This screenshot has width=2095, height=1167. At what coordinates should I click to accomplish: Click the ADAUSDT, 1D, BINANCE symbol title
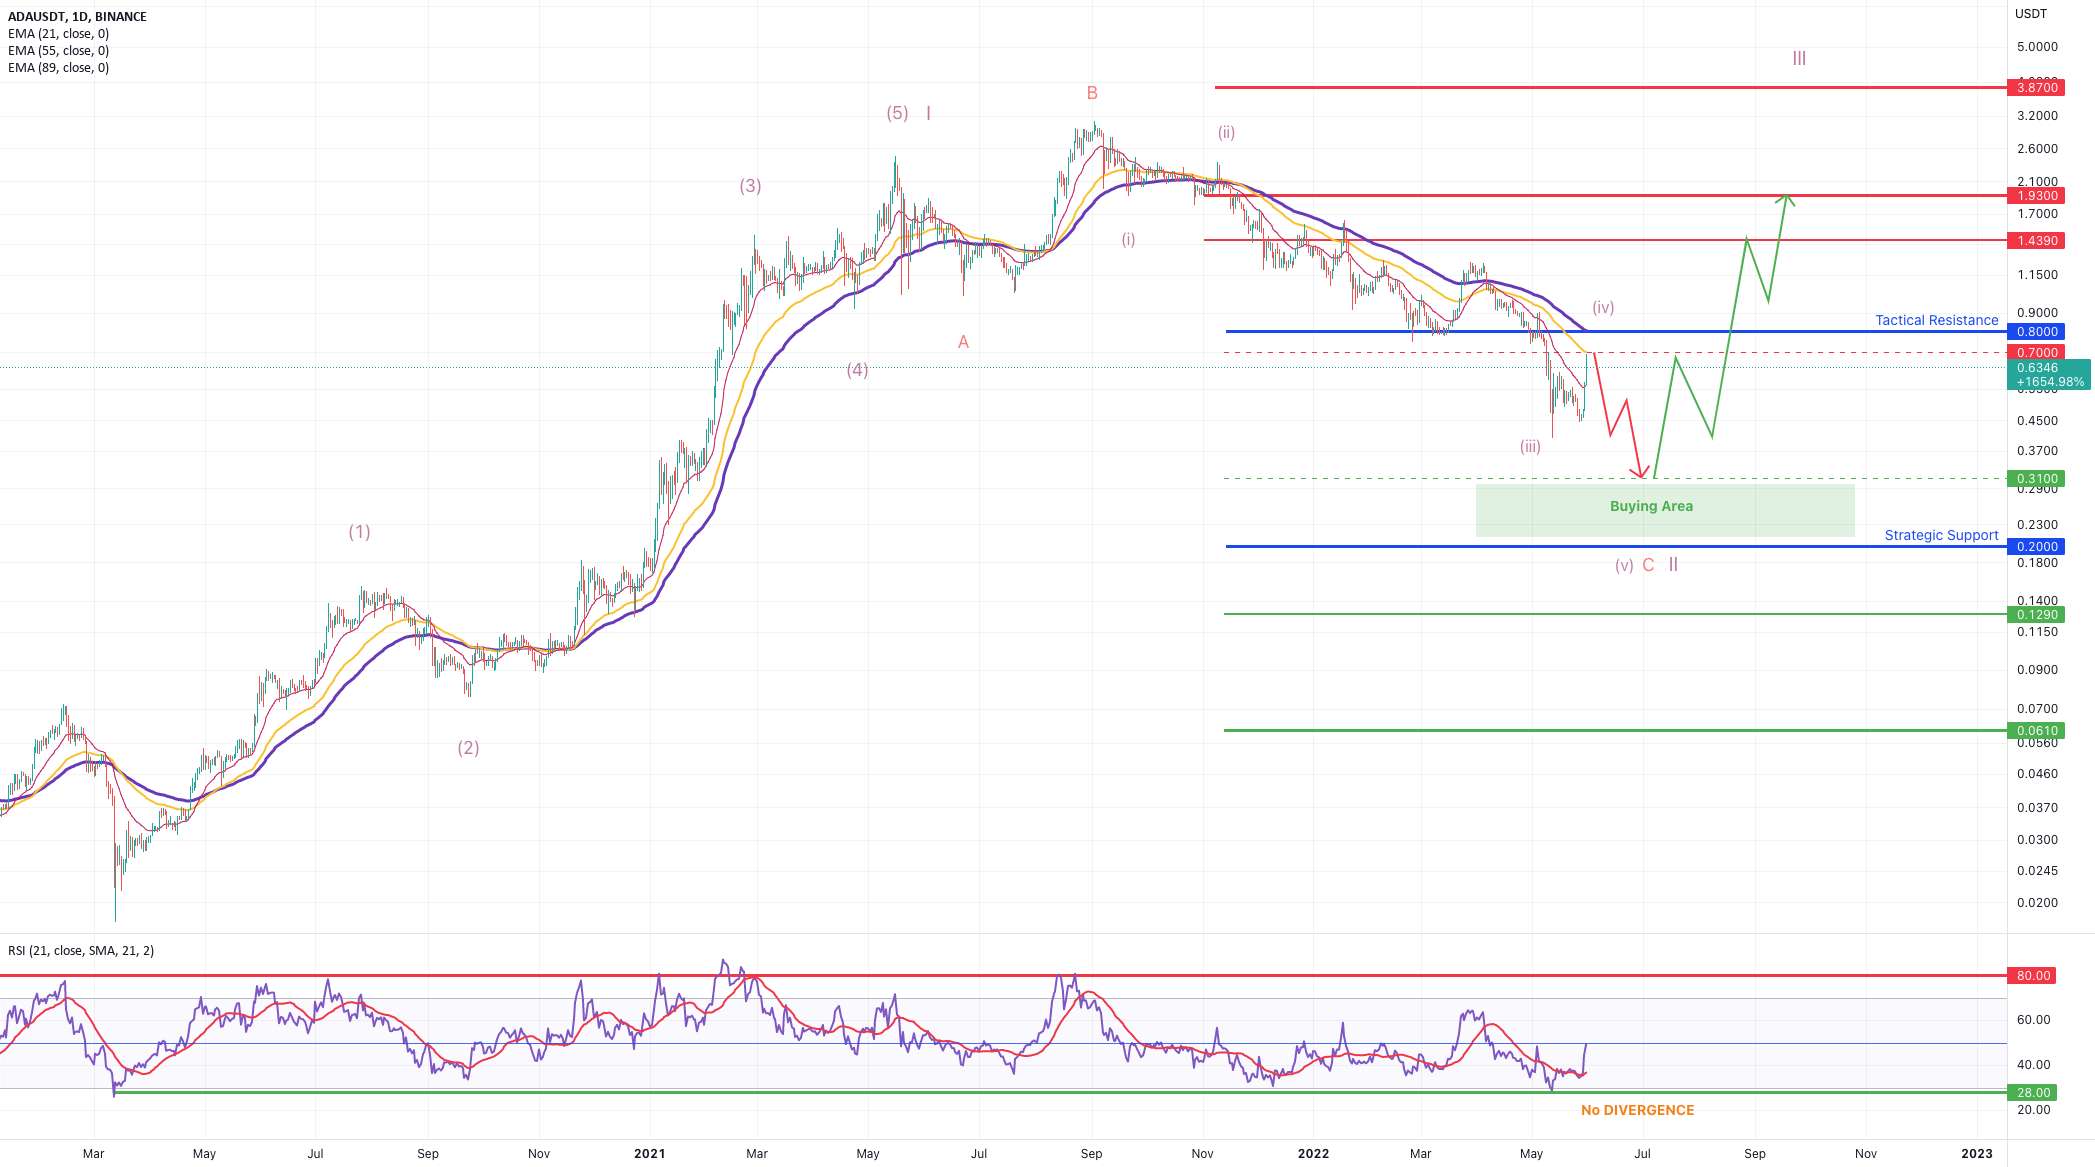tap(77, 17)
